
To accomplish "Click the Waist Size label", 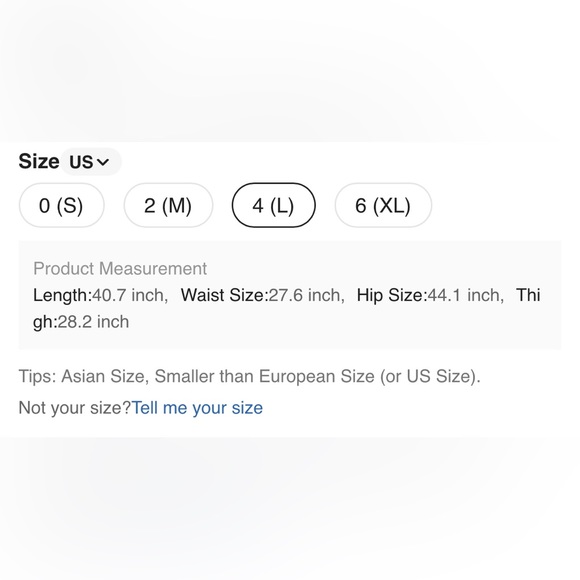I will 224,295.
